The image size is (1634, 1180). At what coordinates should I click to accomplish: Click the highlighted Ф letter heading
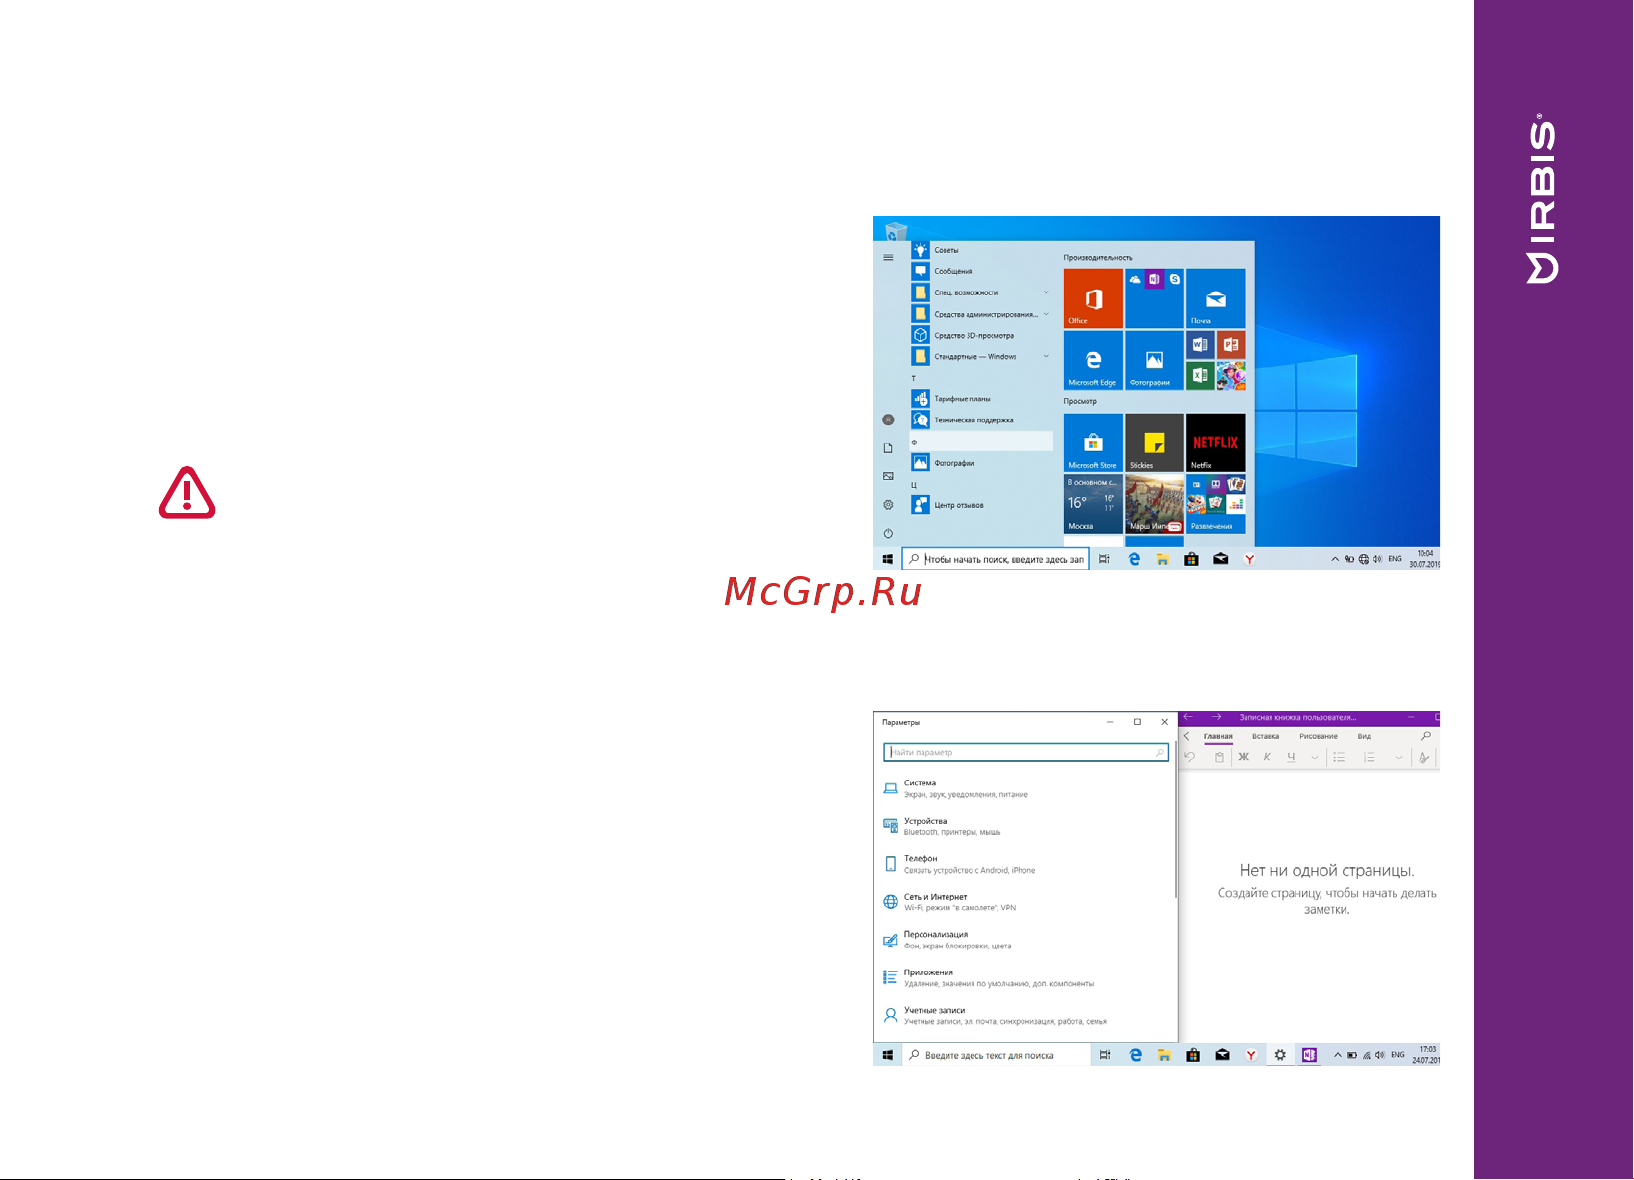(x=981, y=441)
